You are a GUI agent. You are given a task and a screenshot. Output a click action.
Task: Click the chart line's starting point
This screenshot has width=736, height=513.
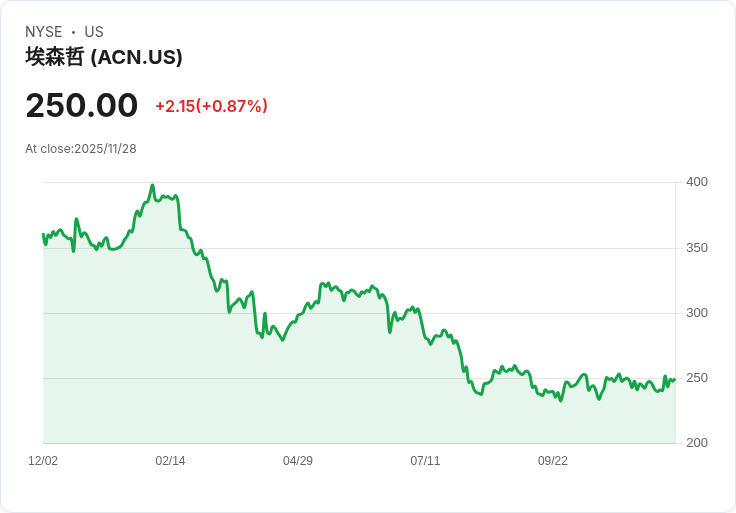pos(43,234)
